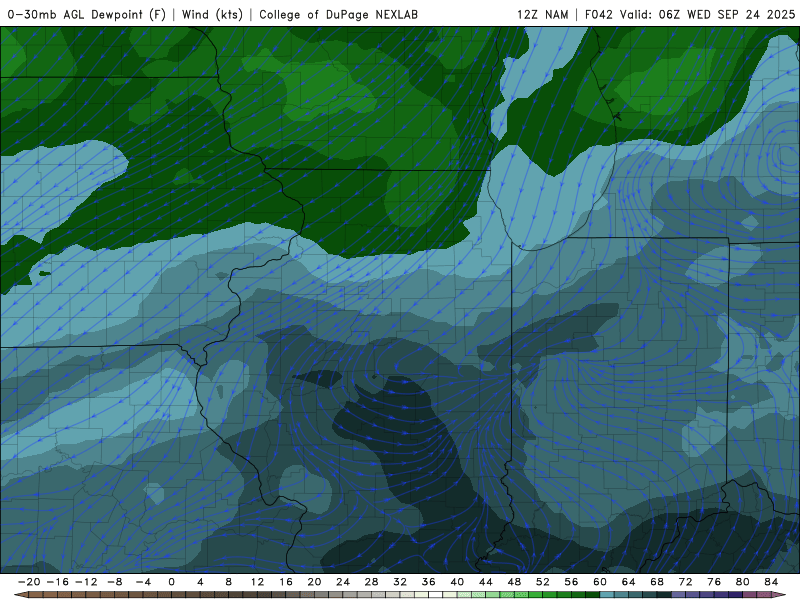Click the 64 colorbar scale label
Image resolution: width=800 pixels, height=600 pixels.
coord(629,582)
